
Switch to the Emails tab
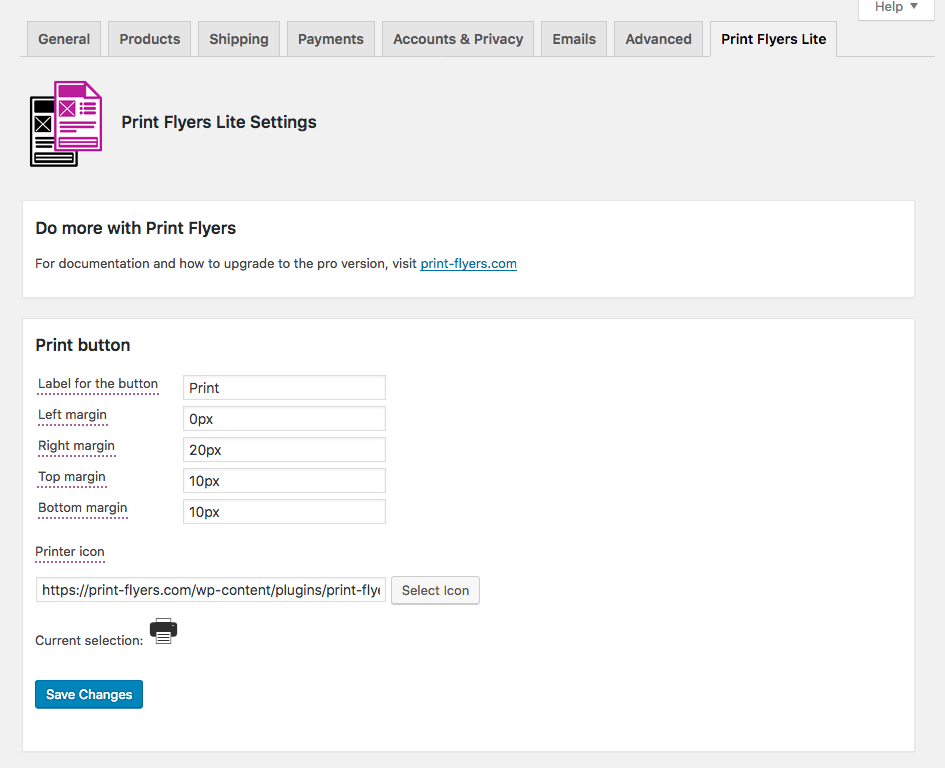pyautogui.click(x=574, y=39)
